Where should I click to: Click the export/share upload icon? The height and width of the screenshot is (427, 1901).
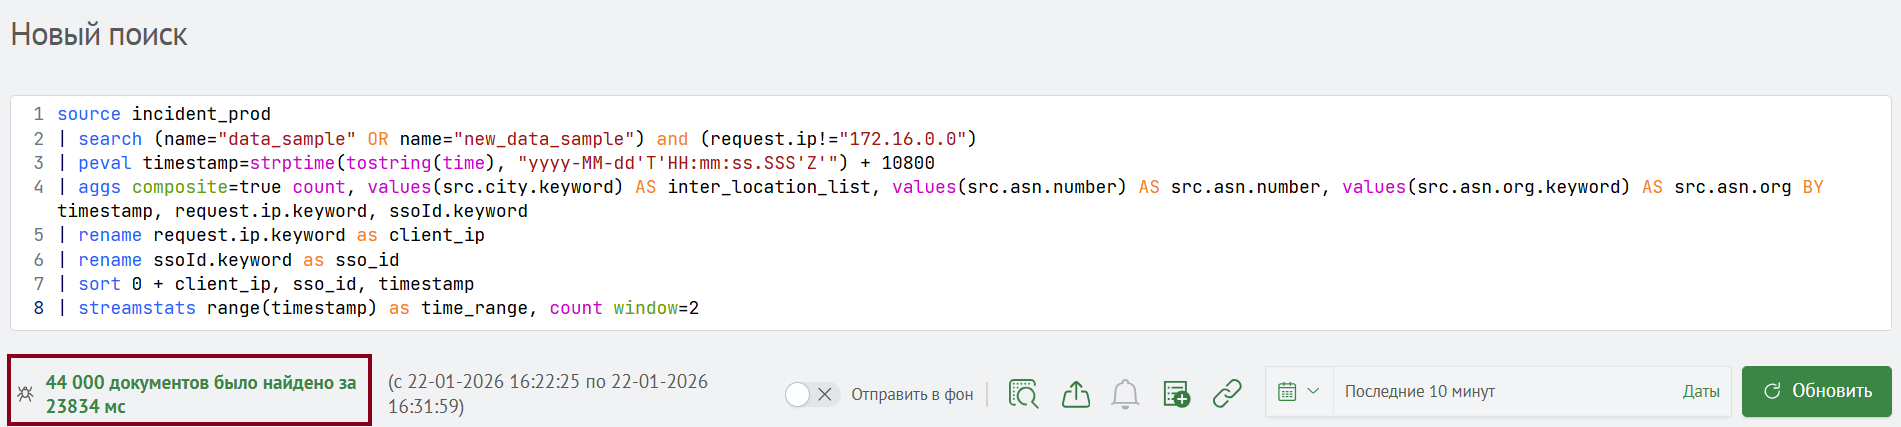[1076, 394]
